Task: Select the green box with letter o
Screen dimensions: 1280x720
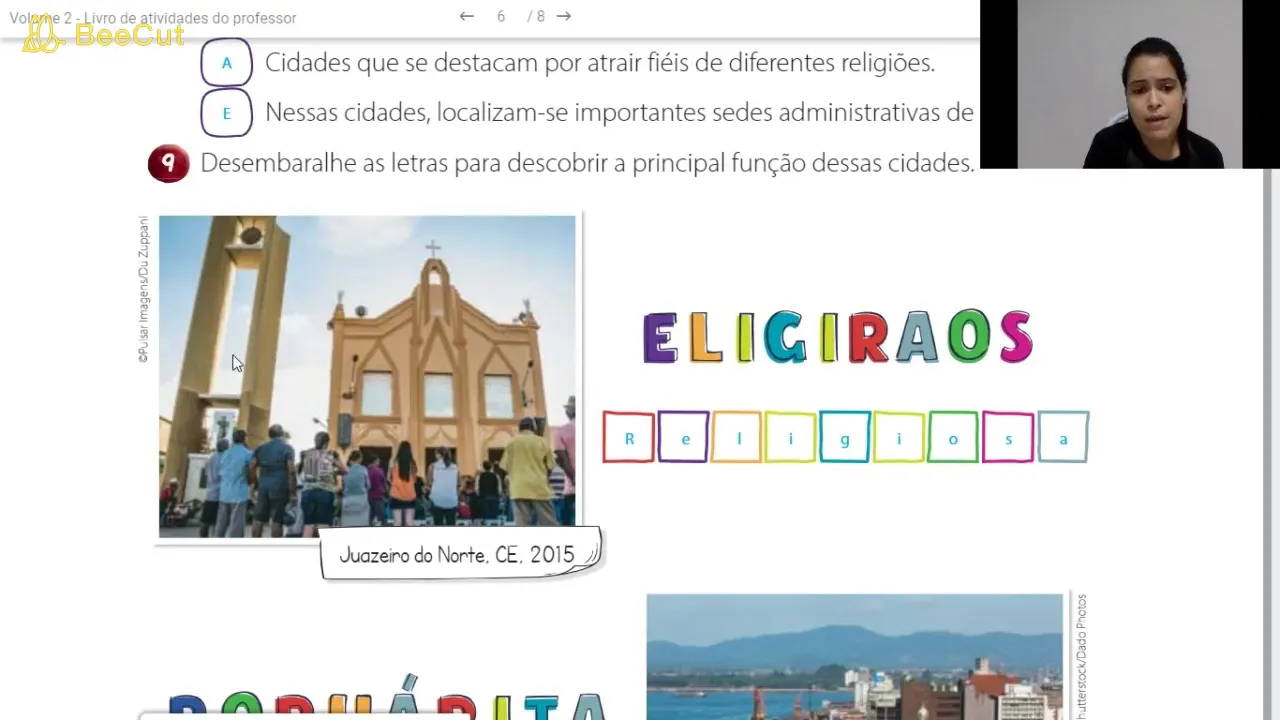Action: [x=953, y=437]
